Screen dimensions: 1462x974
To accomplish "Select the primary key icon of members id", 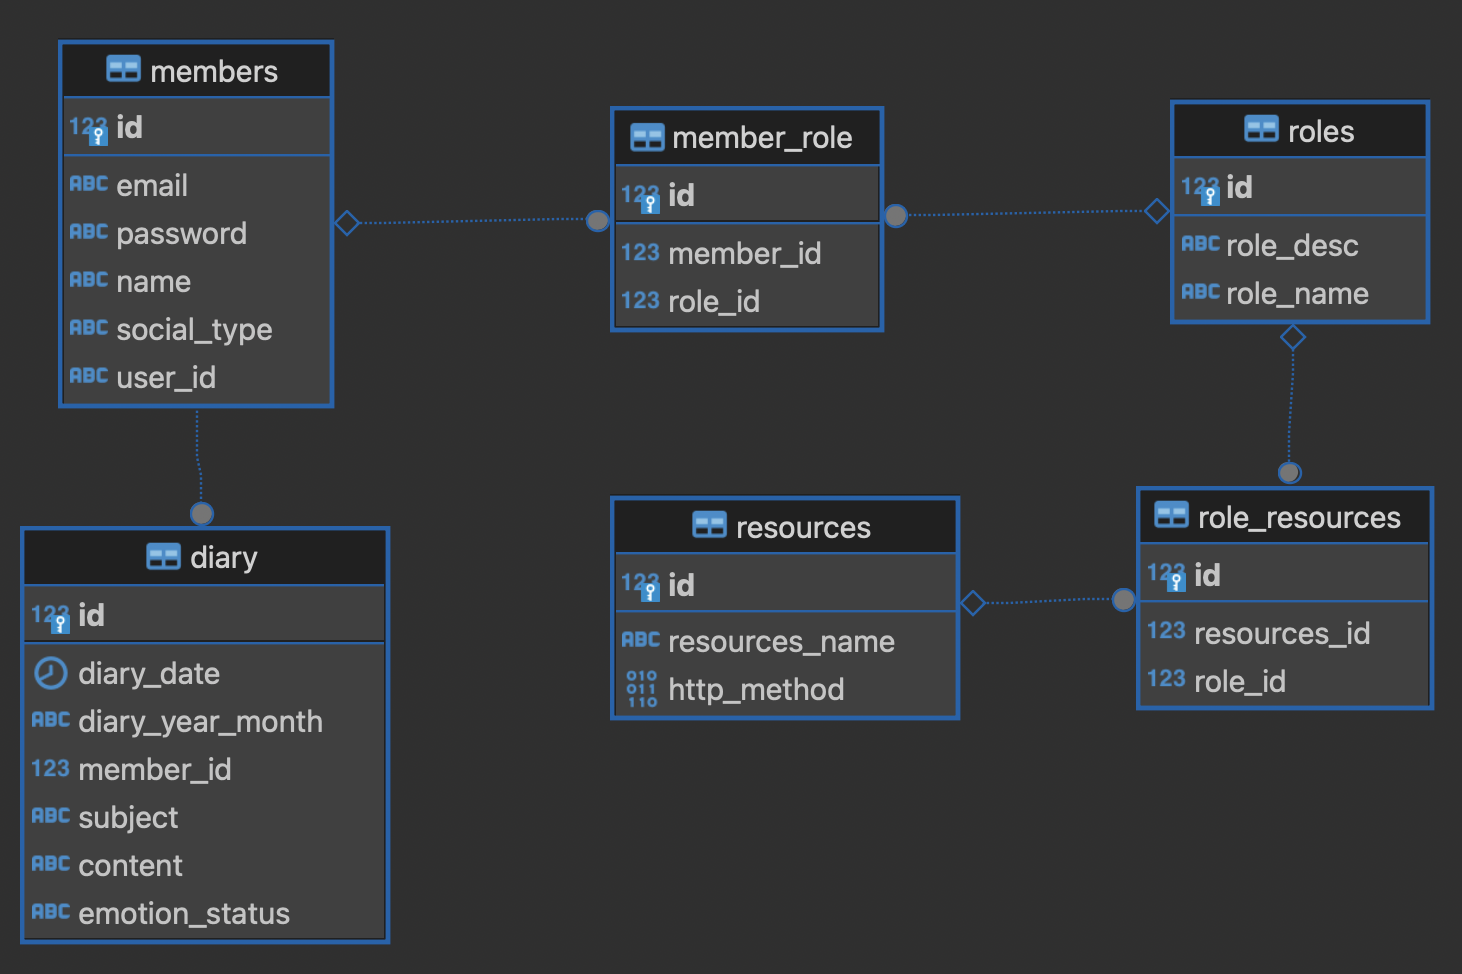I will coord(88,129).
